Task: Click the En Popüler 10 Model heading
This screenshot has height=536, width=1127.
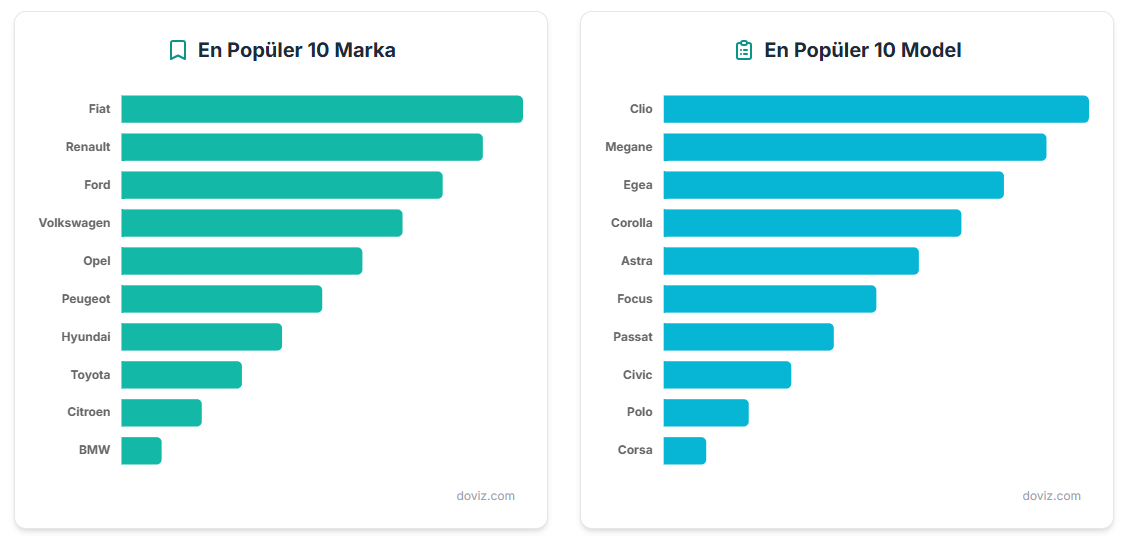Action: point(862,50)
